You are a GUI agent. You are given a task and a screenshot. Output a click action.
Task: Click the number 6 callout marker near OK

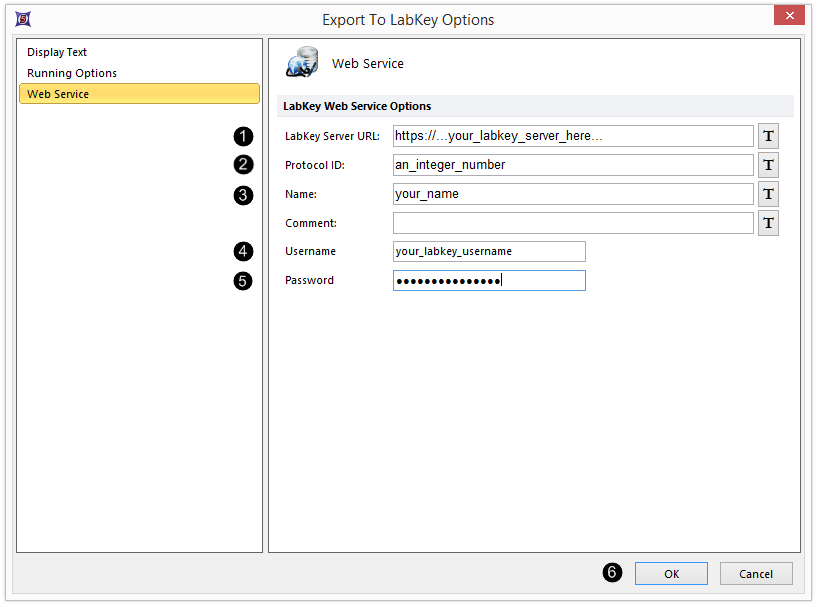click(612, 573)
